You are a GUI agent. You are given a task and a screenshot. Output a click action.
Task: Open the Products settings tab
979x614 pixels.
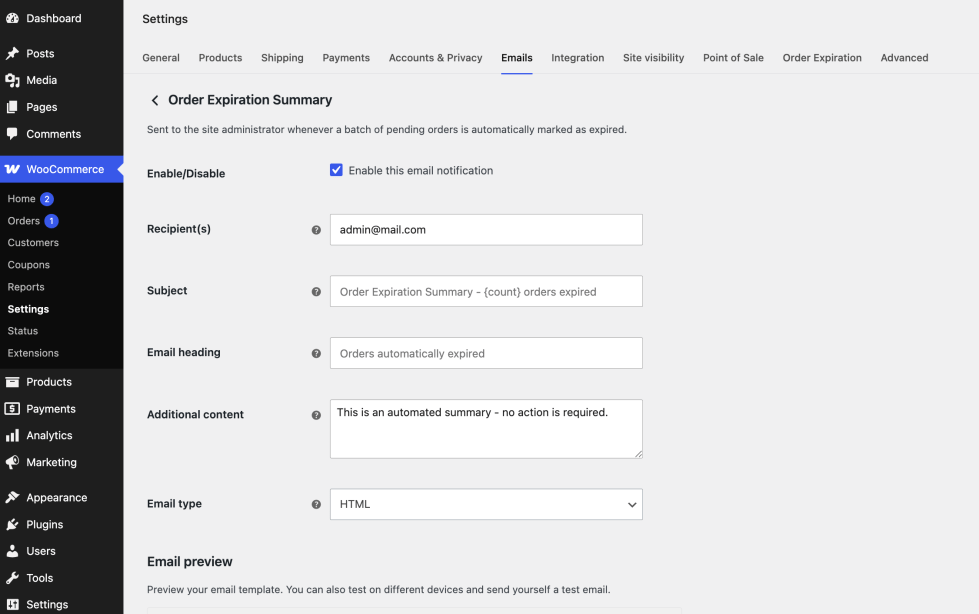click(220, 57)
